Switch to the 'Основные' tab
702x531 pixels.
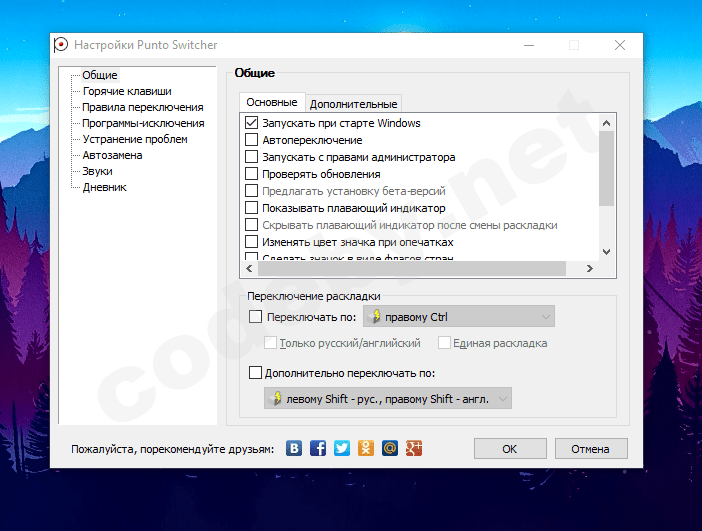tap(272, 103)
